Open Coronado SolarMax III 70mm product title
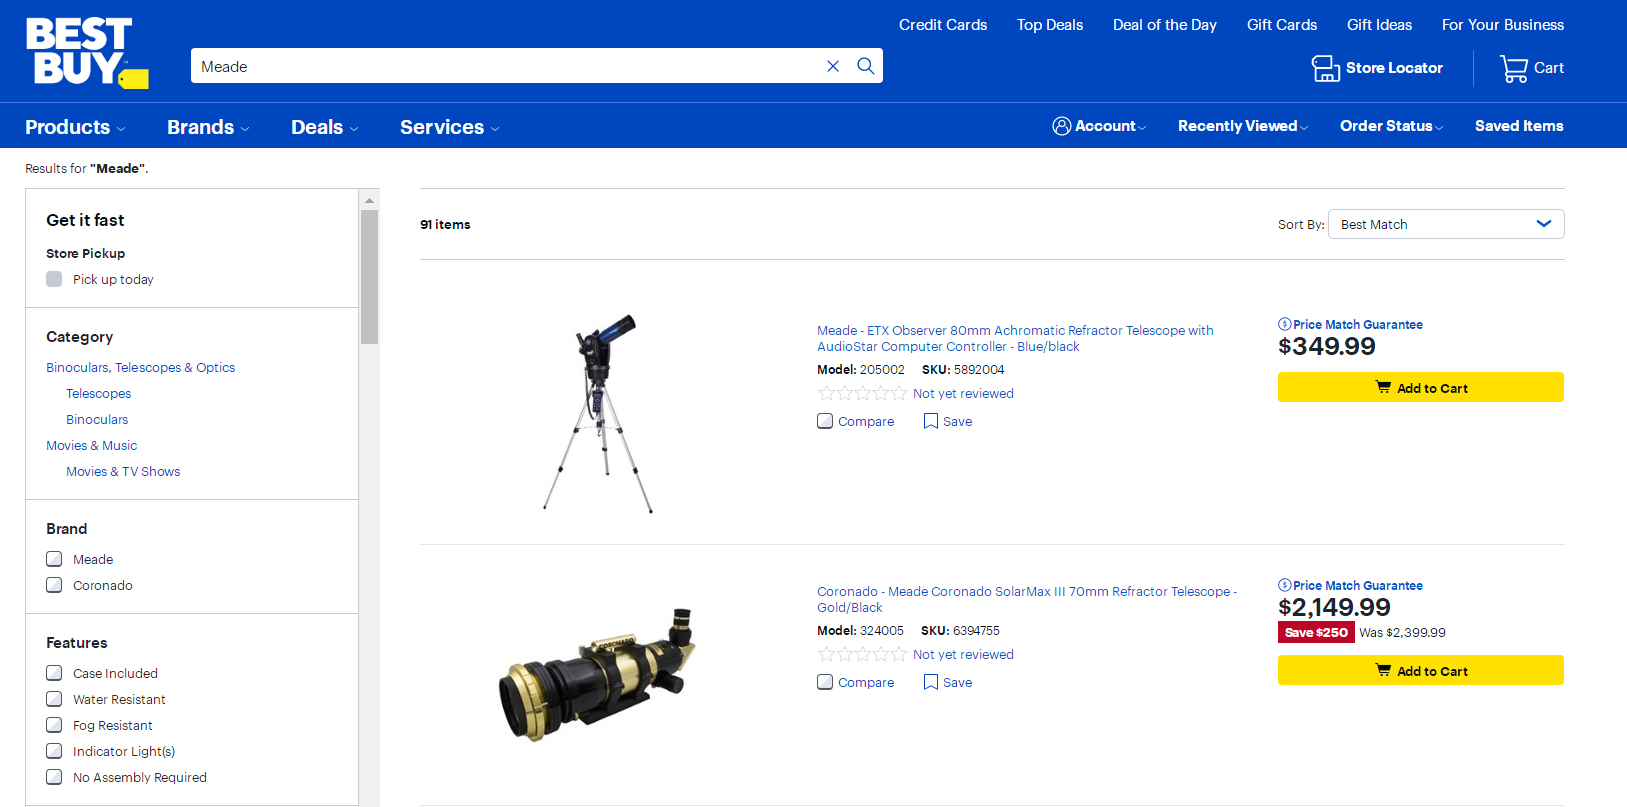The width and height of the screenshot is (1627, 807). coord(1027,599)
